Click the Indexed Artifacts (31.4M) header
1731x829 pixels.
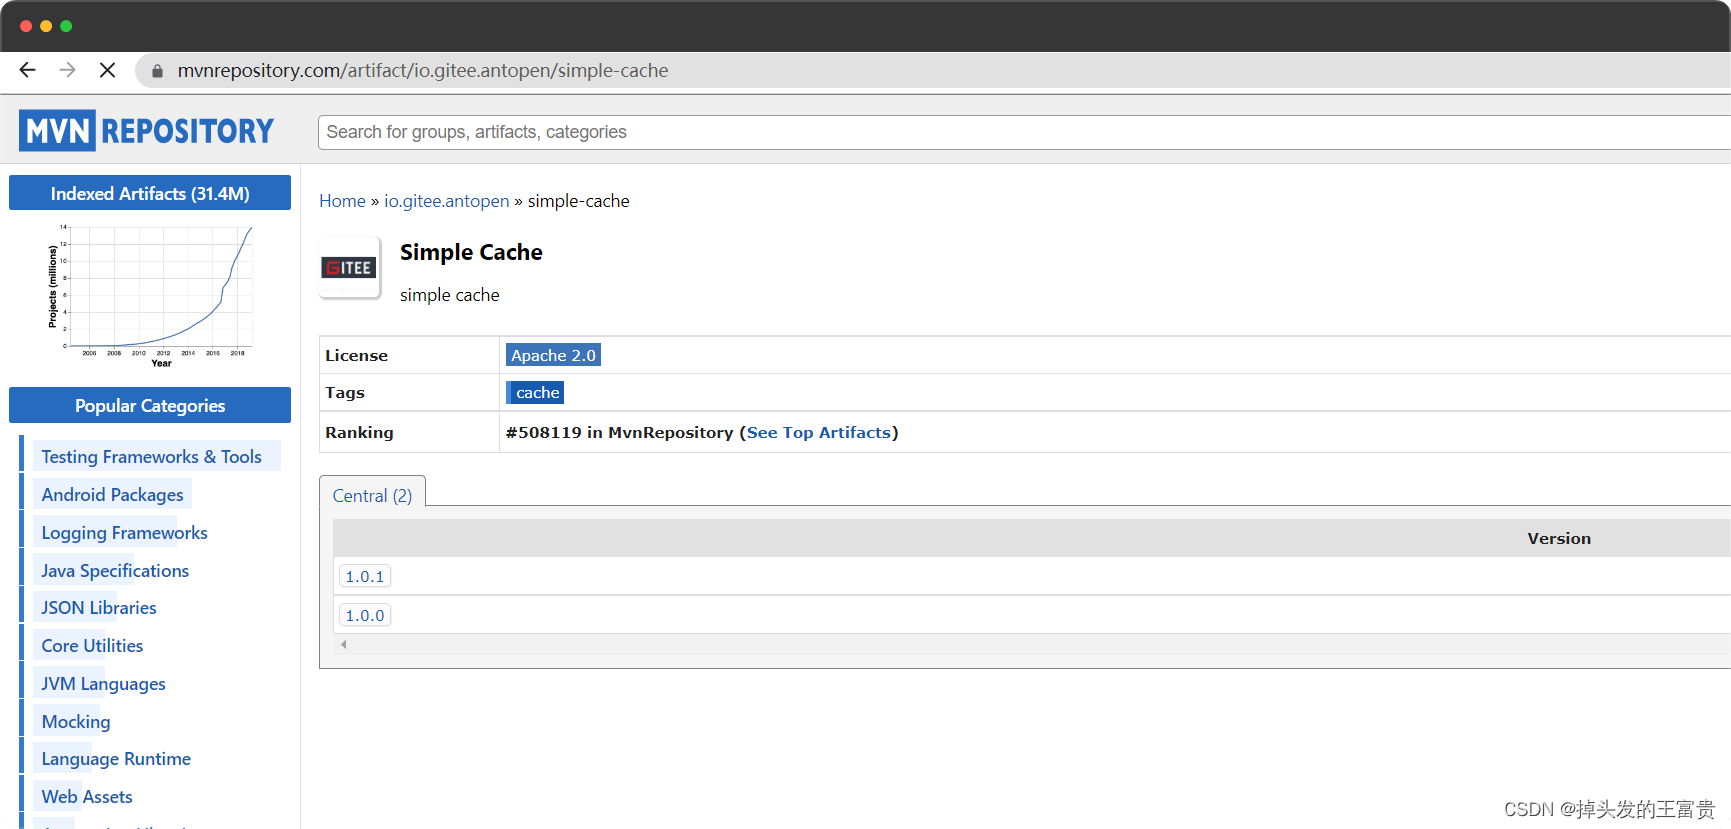click(x=150, y=193)
